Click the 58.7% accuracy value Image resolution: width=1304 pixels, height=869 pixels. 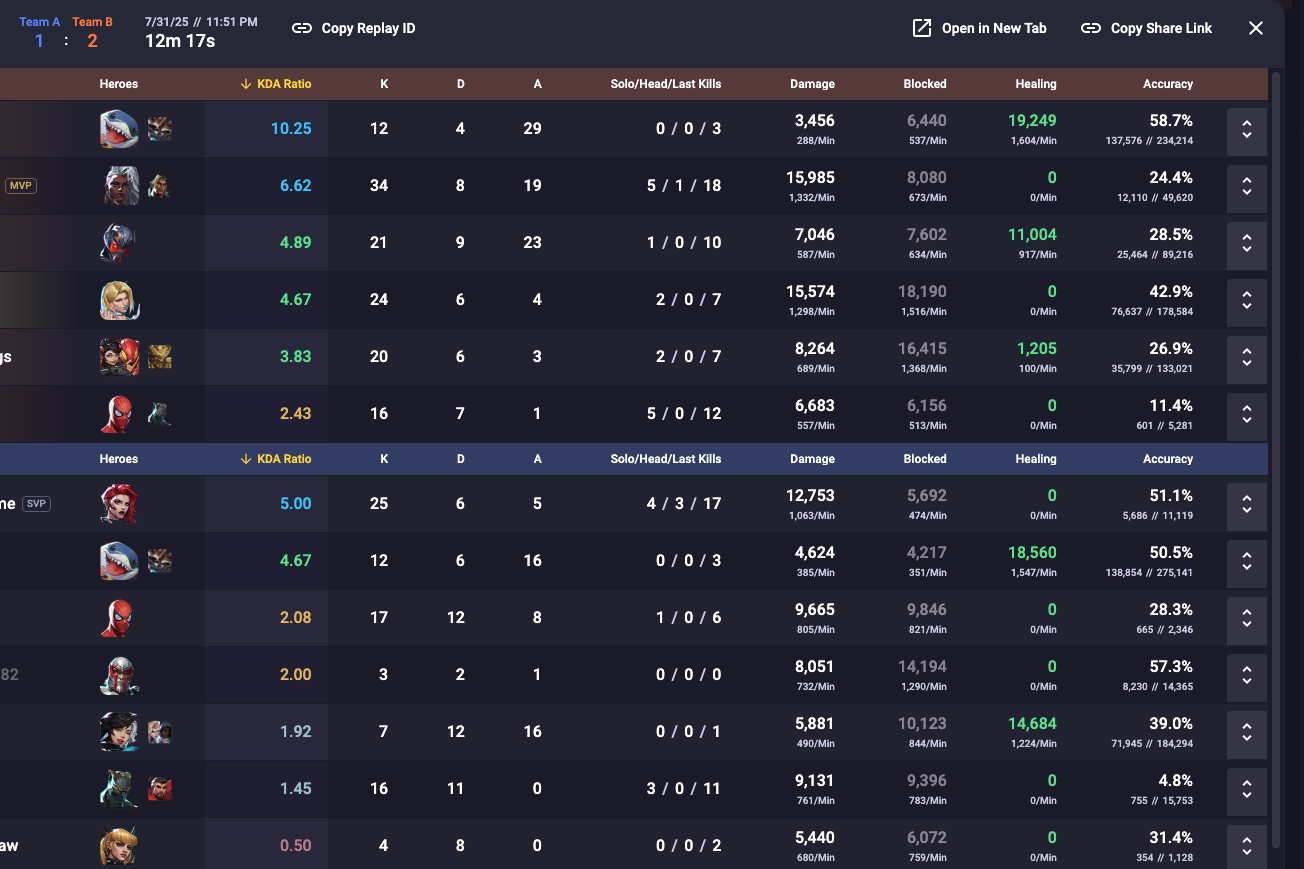[x=1170, y=121]
